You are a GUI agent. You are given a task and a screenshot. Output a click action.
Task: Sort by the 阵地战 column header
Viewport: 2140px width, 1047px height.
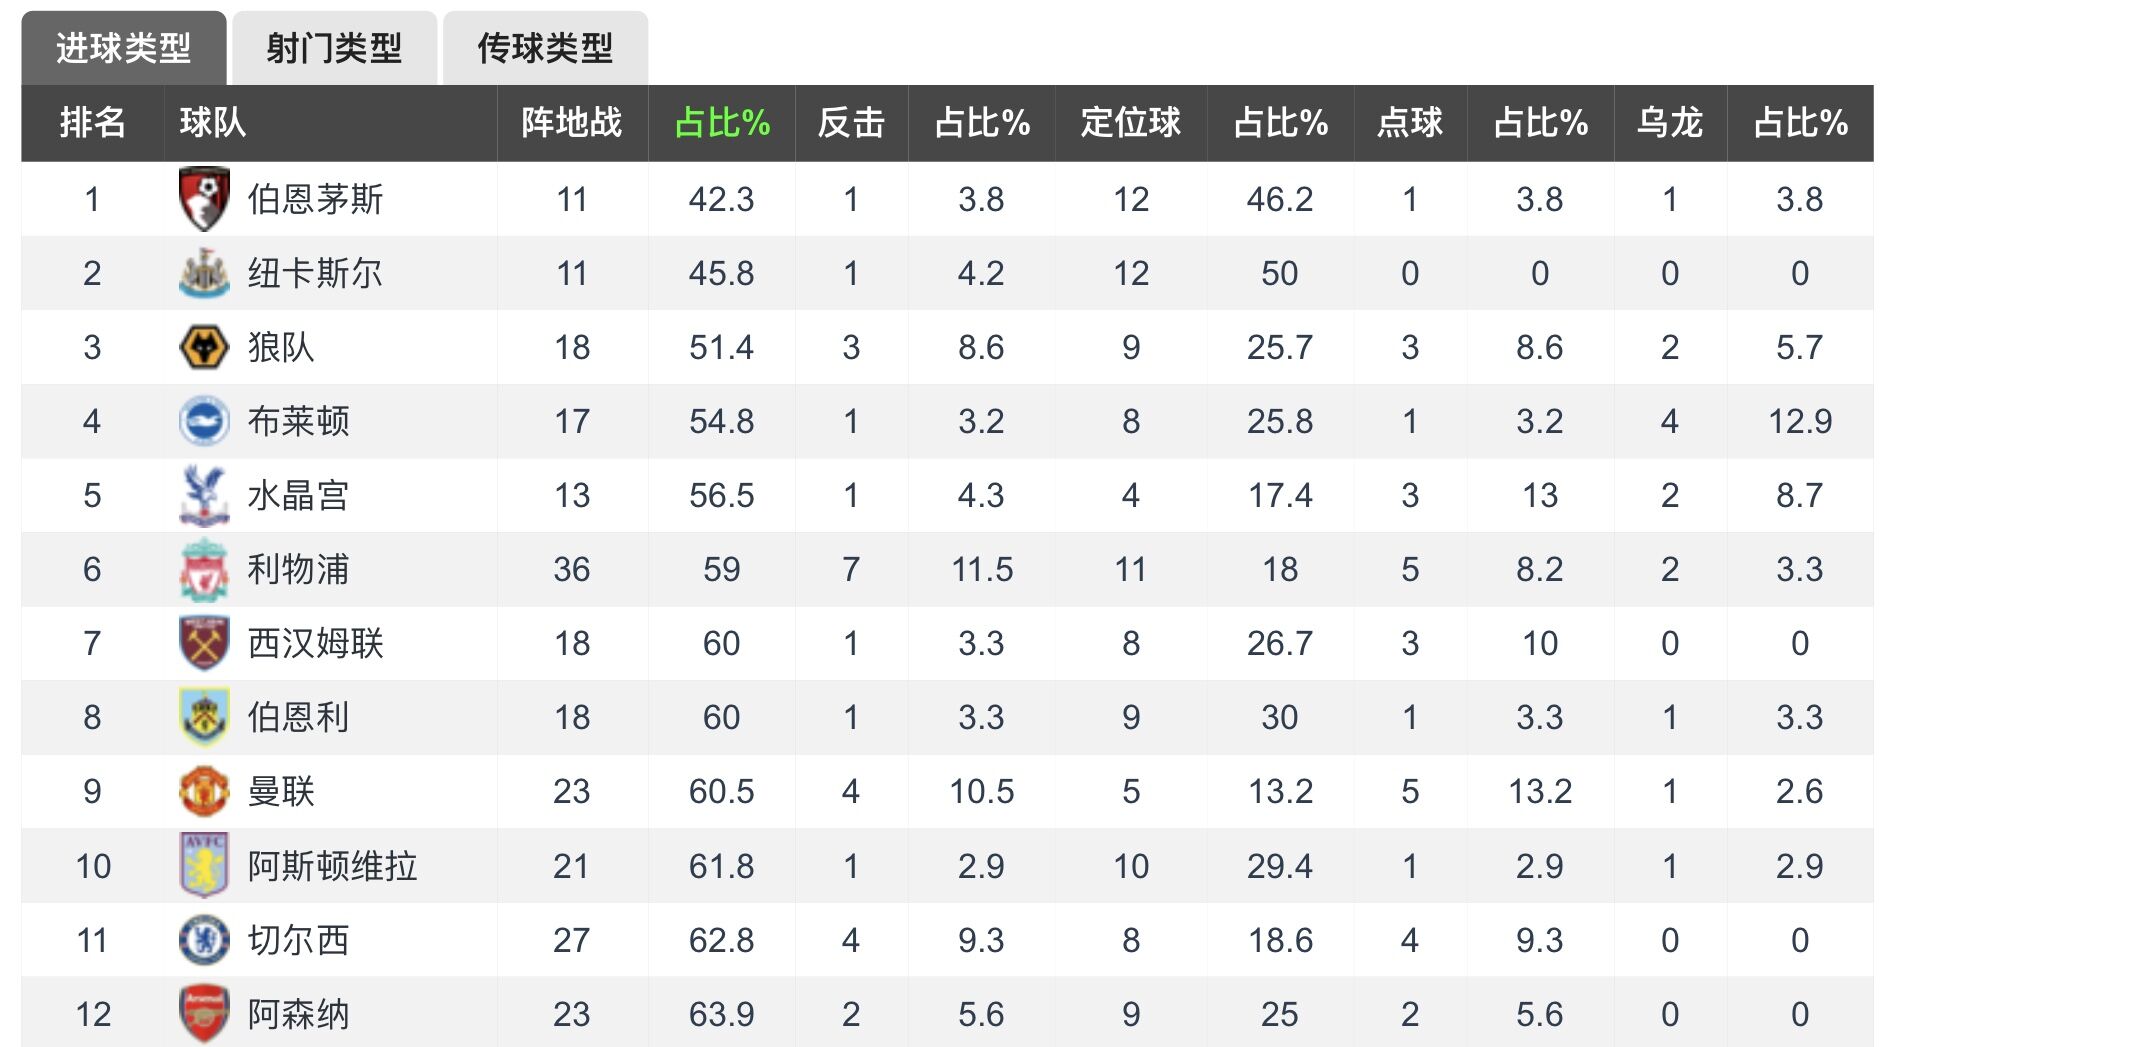571,123
